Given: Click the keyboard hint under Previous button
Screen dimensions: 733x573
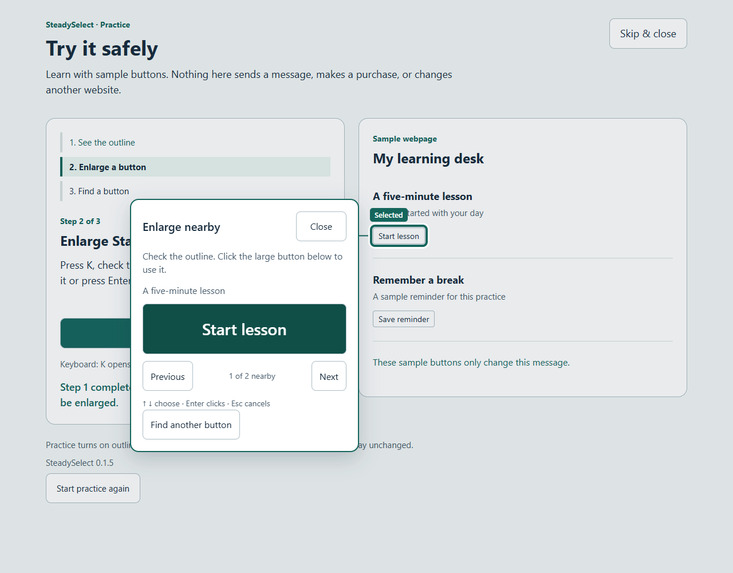Looking at the screenshot, I should 206,403.
